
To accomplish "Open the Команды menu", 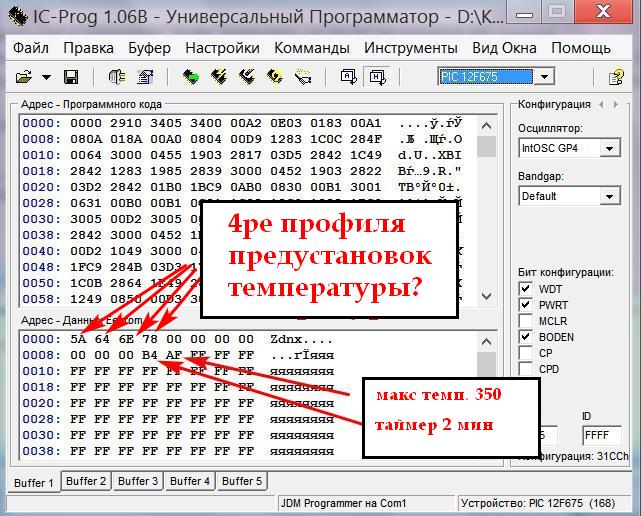I will (311, 48).
